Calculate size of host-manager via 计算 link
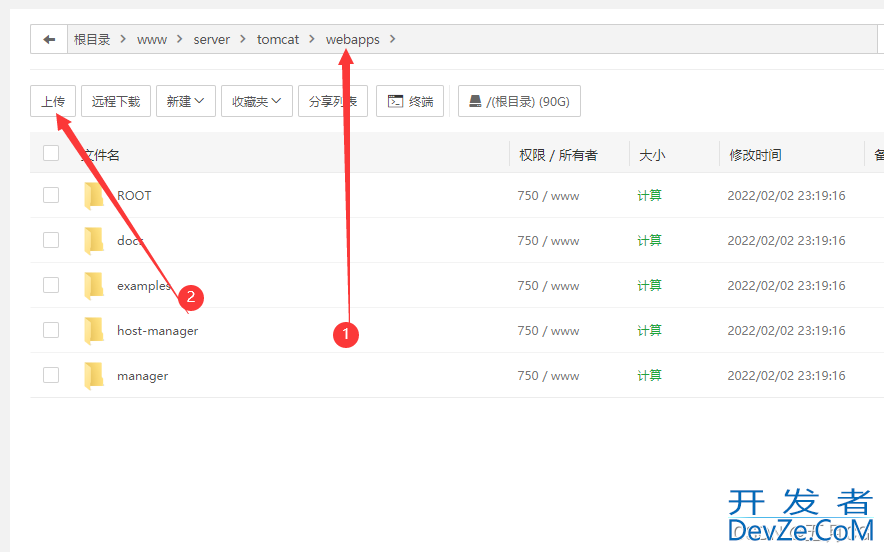This screenshot has height=552, width=884. click(649, 330)
